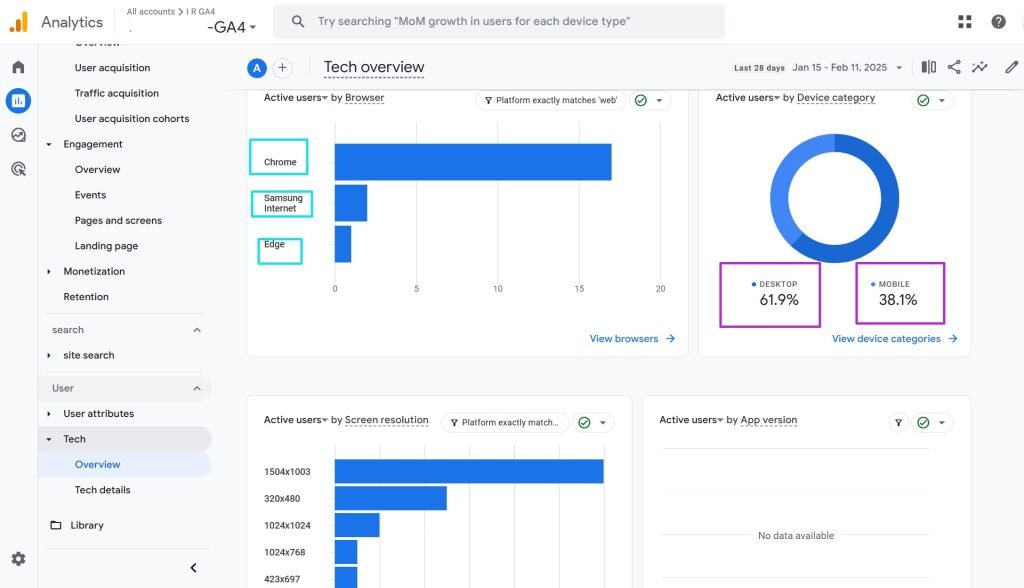
Task: Click the customize report pencil icon
Action: (x=1011, y=67)
